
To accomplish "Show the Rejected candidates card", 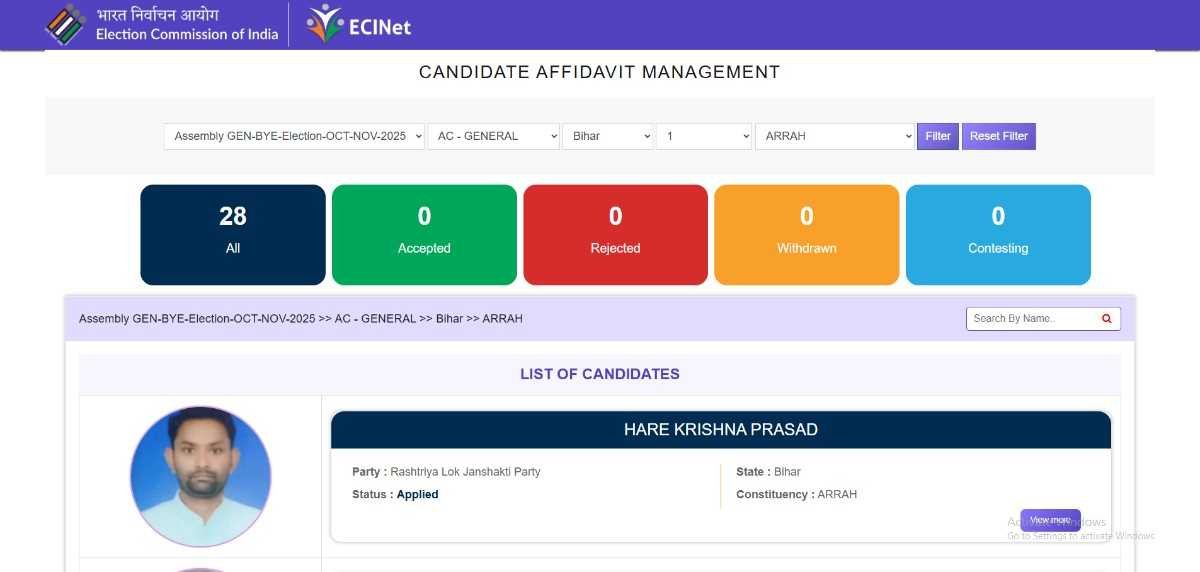I will (x=615, y=235).
